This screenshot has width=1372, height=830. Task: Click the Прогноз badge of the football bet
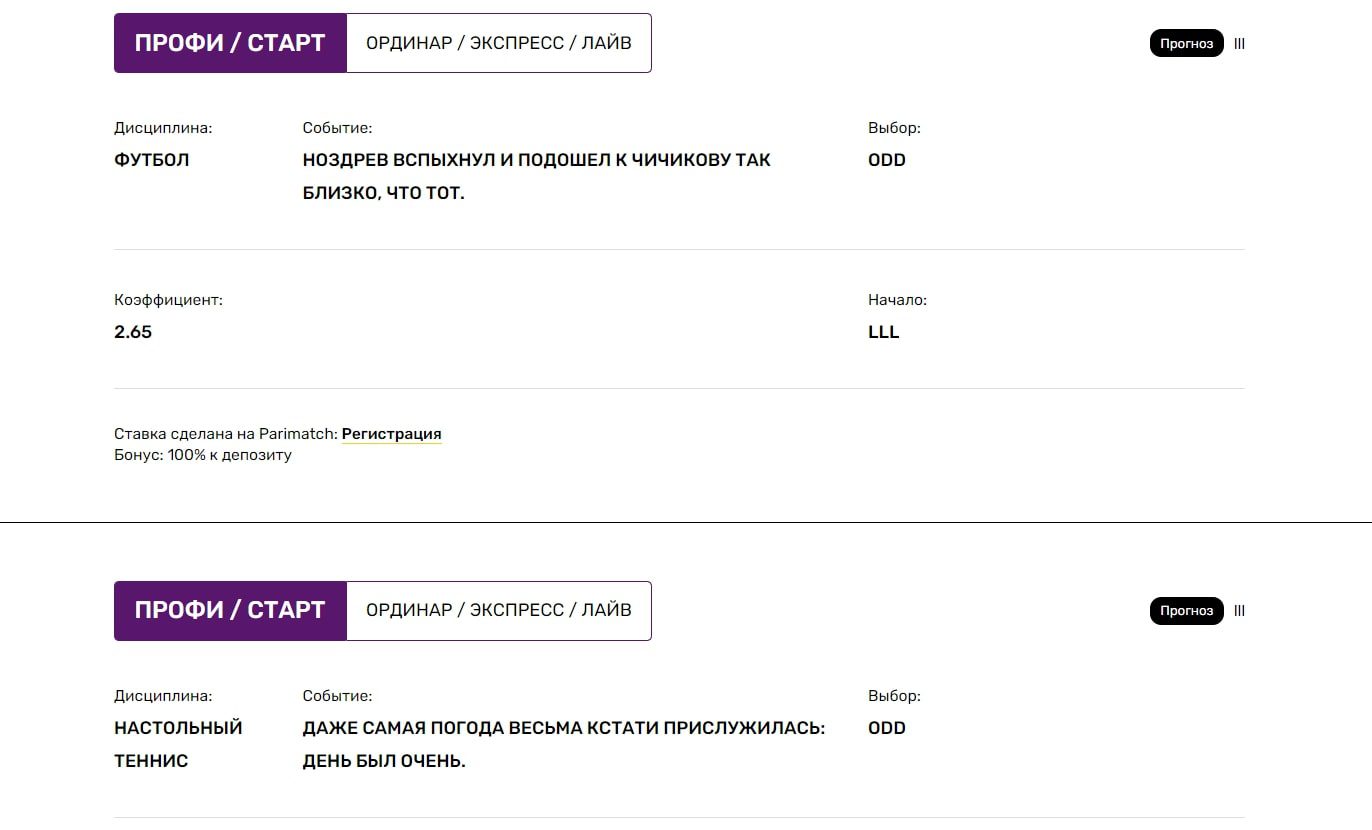click(x=1187, y=43)
